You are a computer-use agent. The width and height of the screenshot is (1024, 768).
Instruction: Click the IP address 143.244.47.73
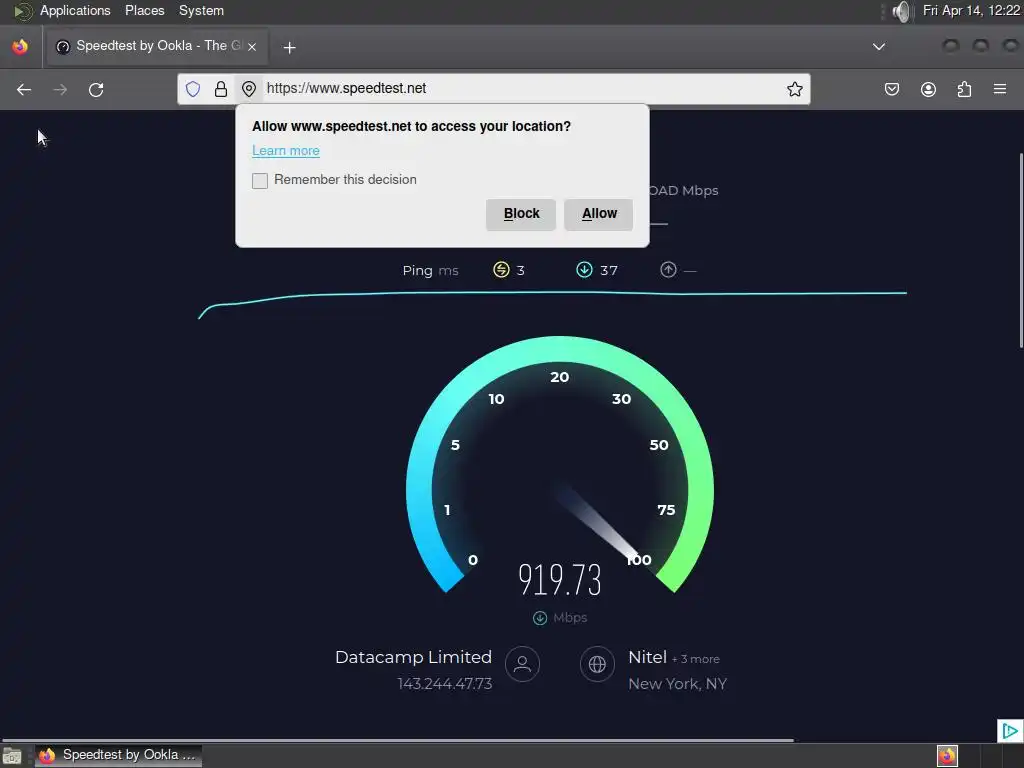tap(445, 684)
